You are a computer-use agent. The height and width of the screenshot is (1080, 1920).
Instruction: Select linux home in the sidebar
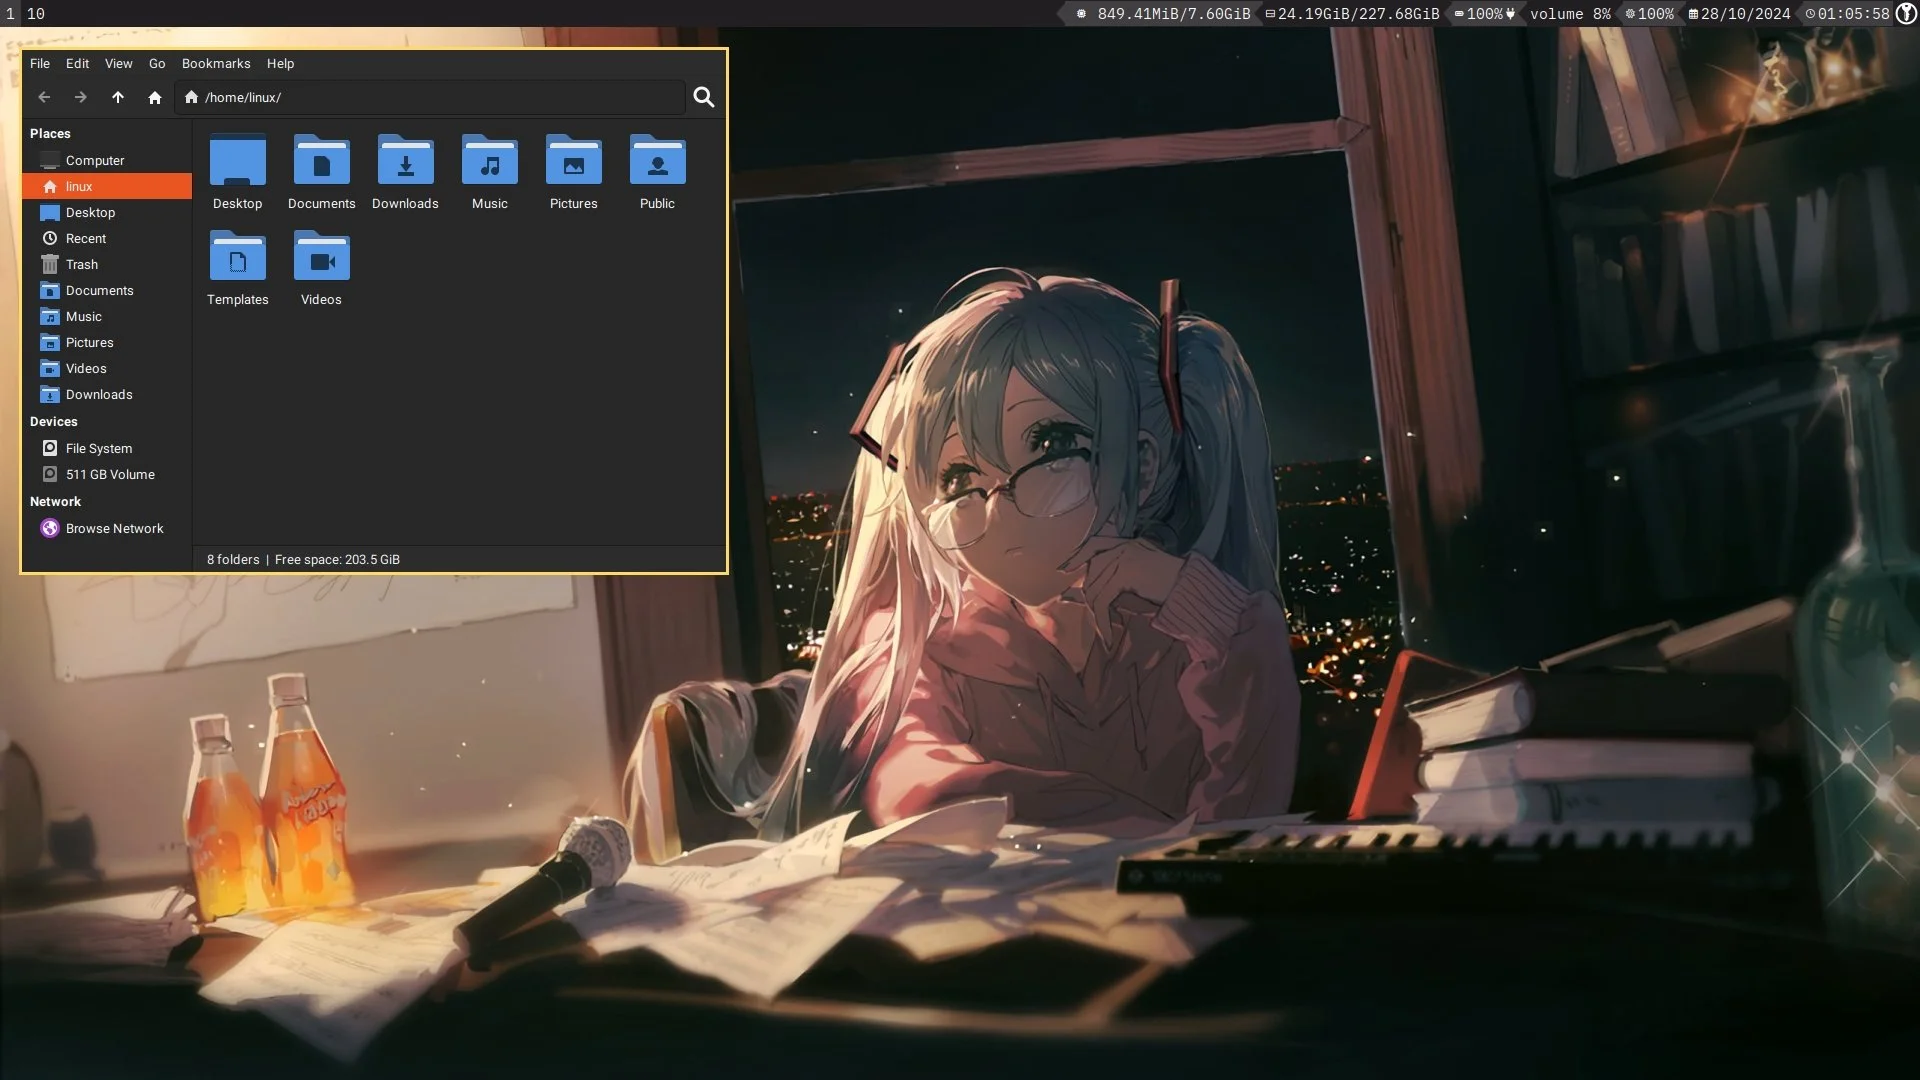[x=107, y=186]
